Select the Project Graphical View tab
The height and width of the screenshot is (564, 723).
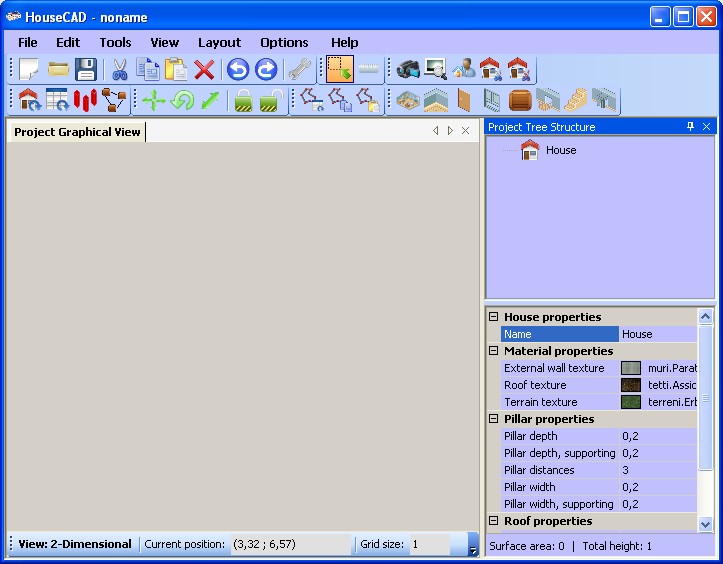coord(77,132)
